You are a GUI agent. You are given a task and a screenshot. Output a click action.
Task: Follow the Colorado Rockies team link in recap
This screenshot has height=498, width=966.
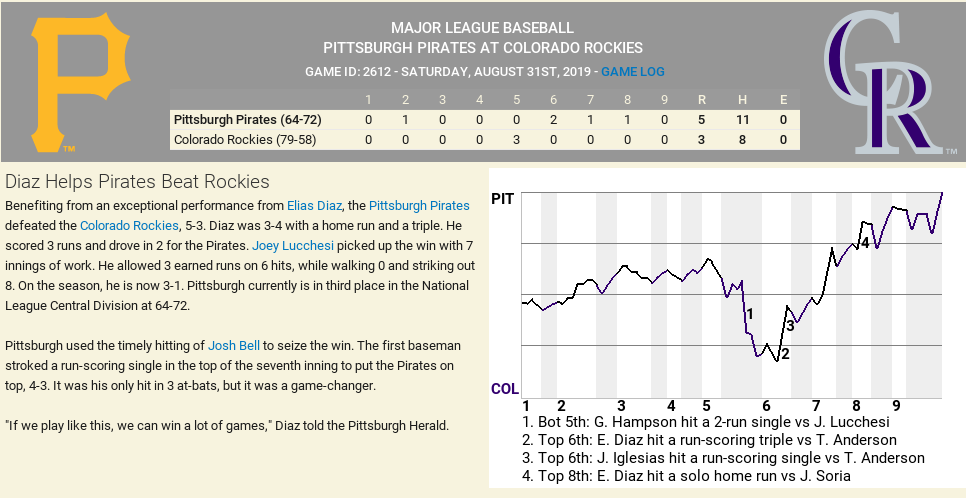pos(126,226)
